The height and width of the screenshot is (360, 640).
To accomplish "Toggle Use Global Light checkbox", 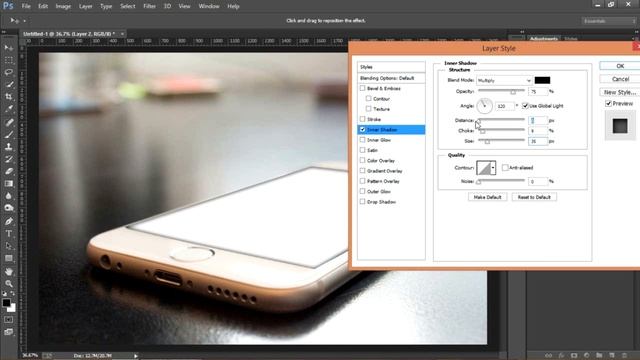I will pos(525,106).
